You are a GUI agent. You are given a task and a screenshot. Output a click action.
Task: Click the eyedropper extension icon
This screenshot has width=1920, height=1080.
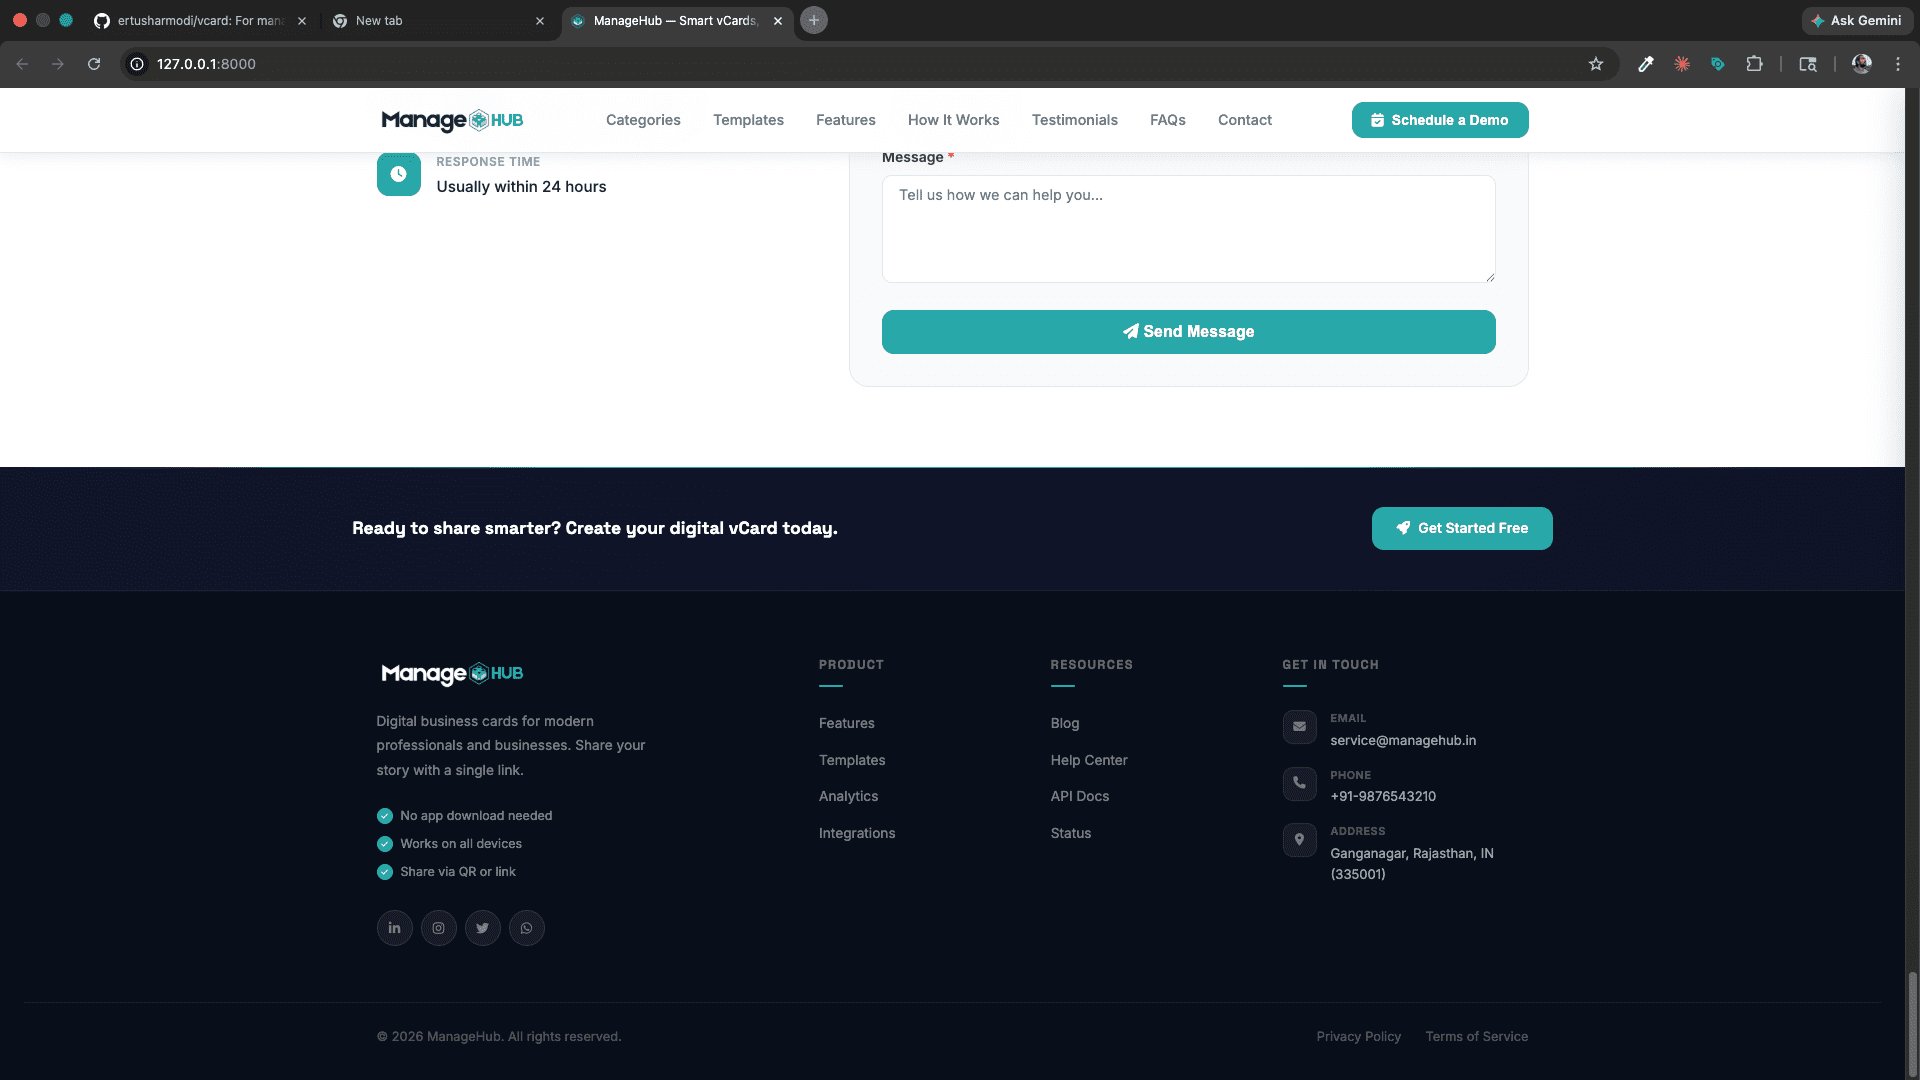click(1645, 64)
